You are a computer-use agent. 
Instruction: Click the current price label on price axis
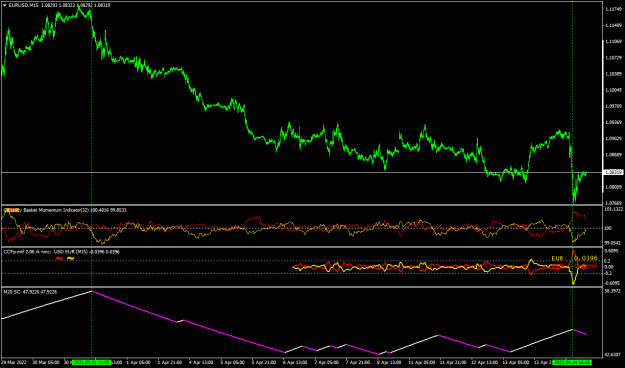click(x=613, y=172)
